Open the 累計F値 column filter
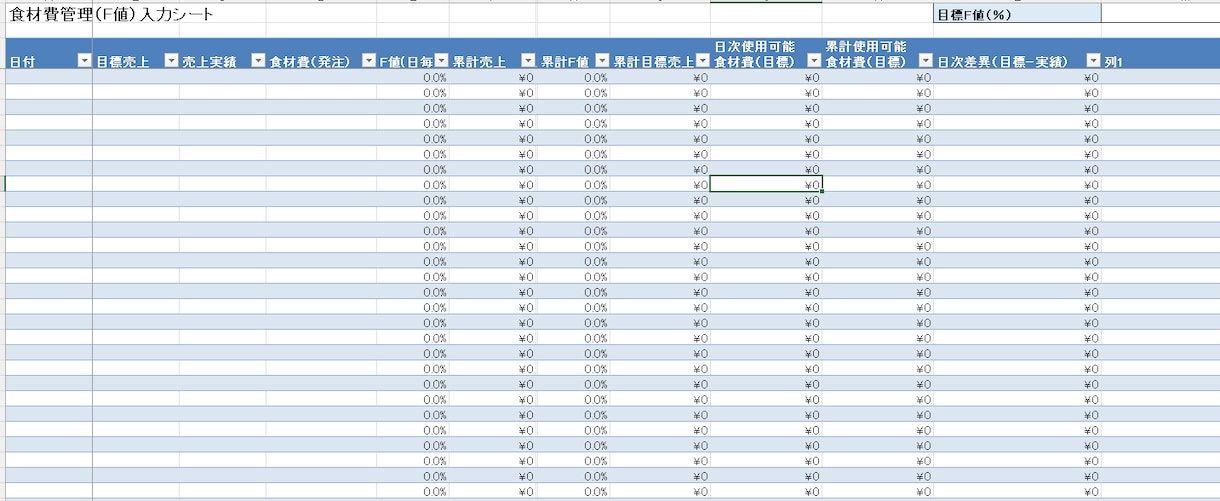This screenshot has height=501, width=1220. point(602,62)
